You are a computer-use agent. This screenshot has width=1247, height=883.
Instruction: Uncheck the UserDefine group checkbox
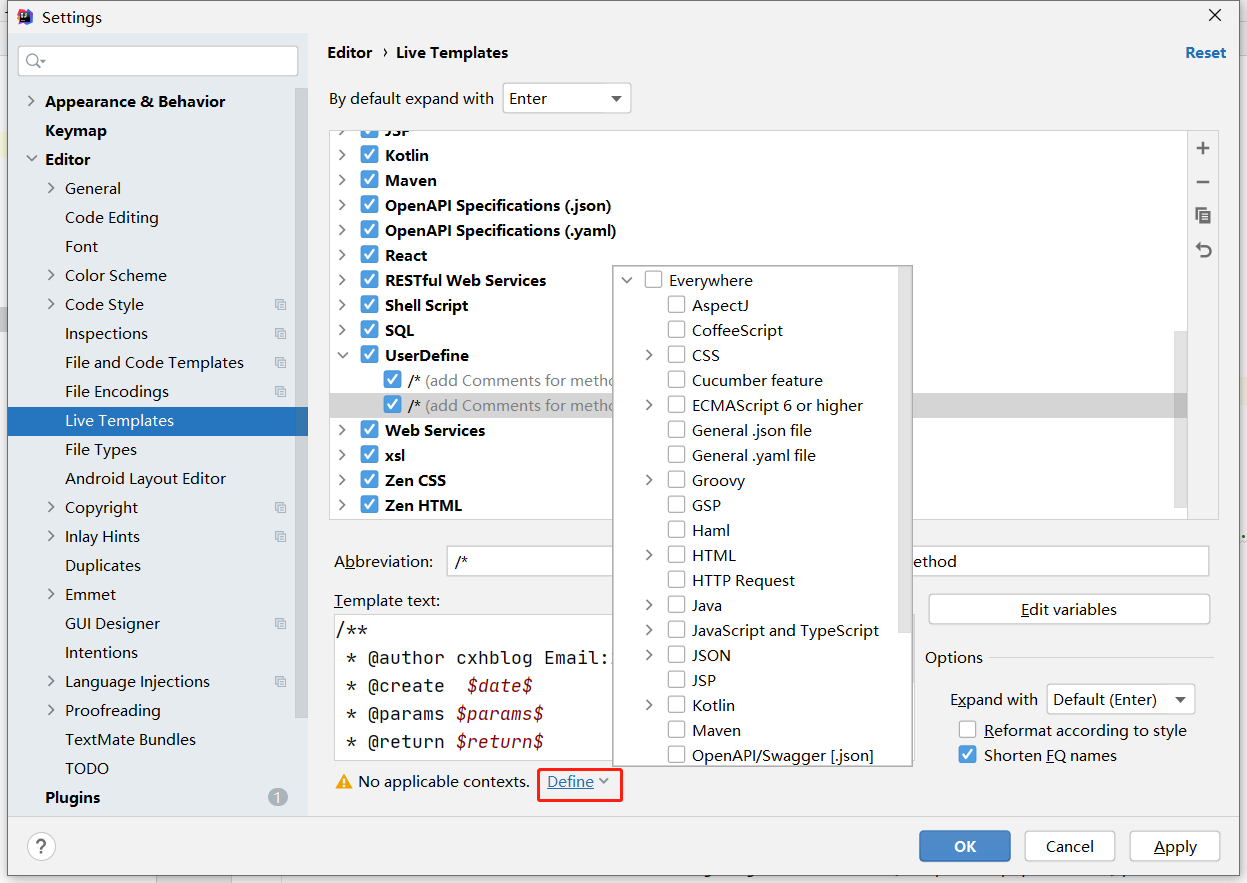[x=369, y=355]
